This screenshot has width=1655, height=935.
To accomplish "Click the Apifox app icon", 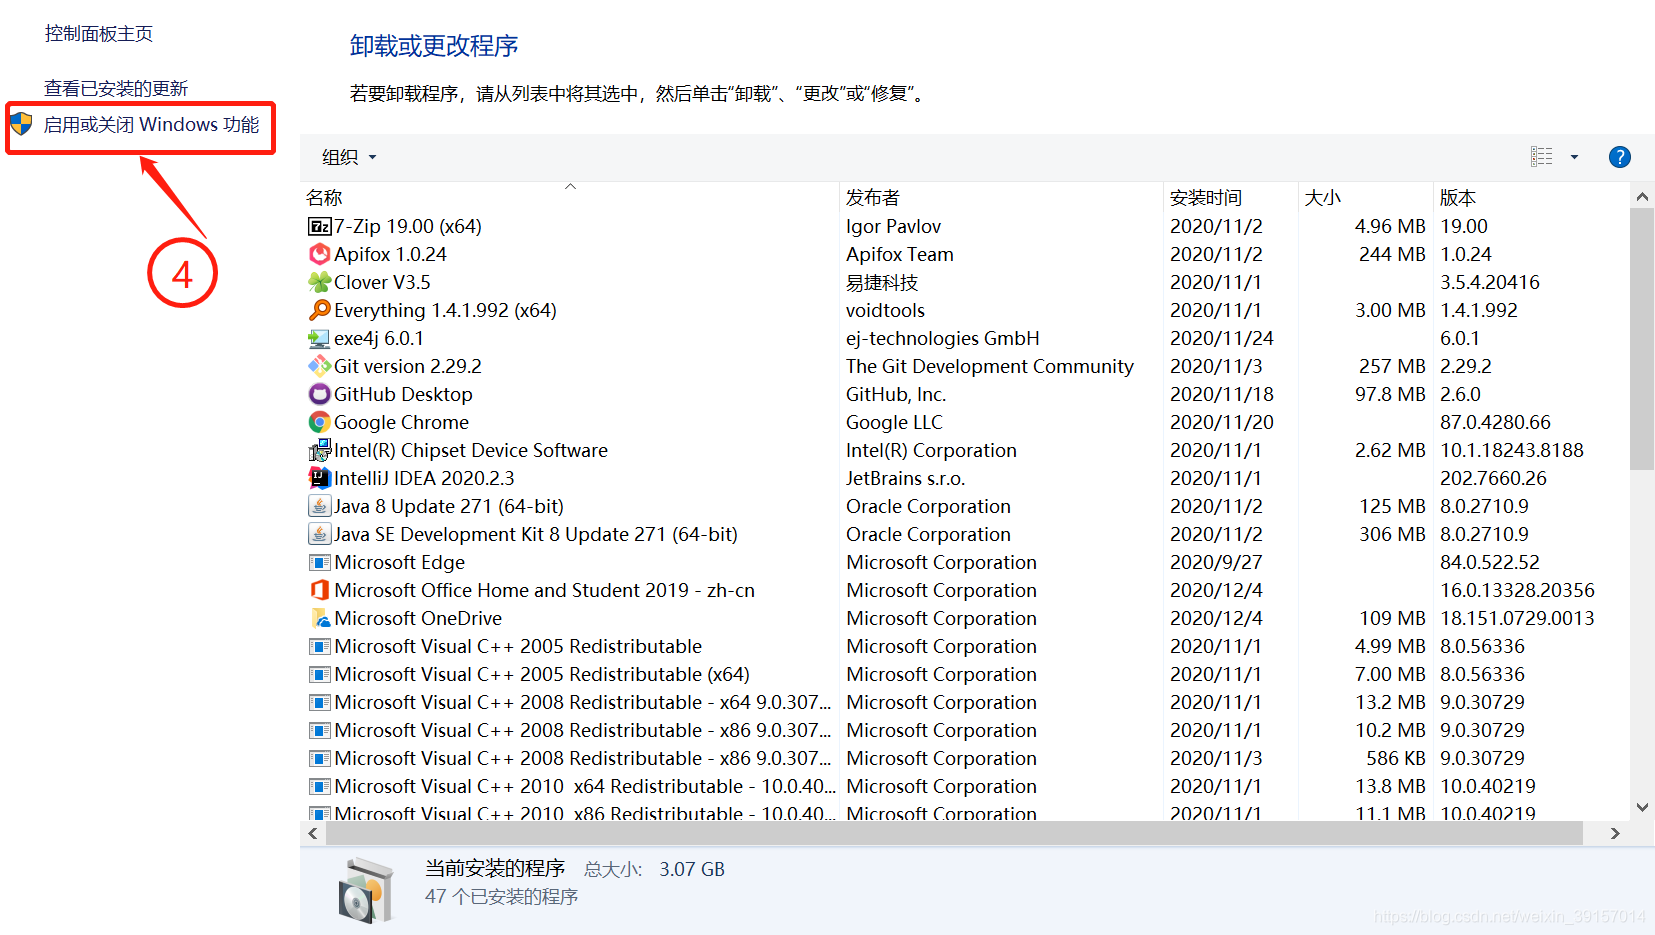I will 319,254.
